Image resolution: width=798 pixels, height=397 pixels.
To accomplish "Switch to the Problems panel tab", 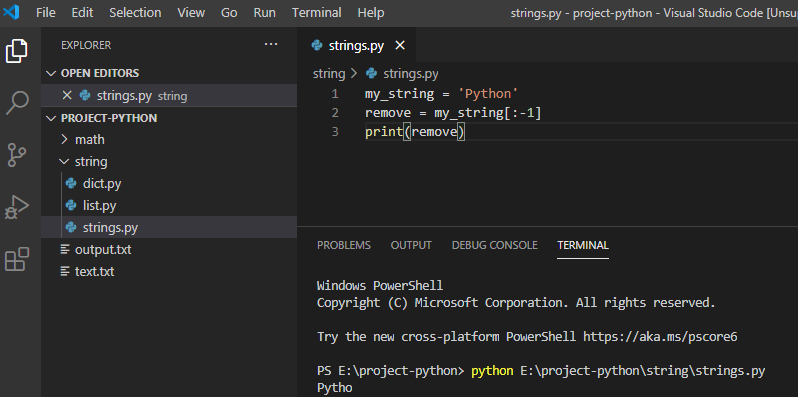I will point(344,245).
